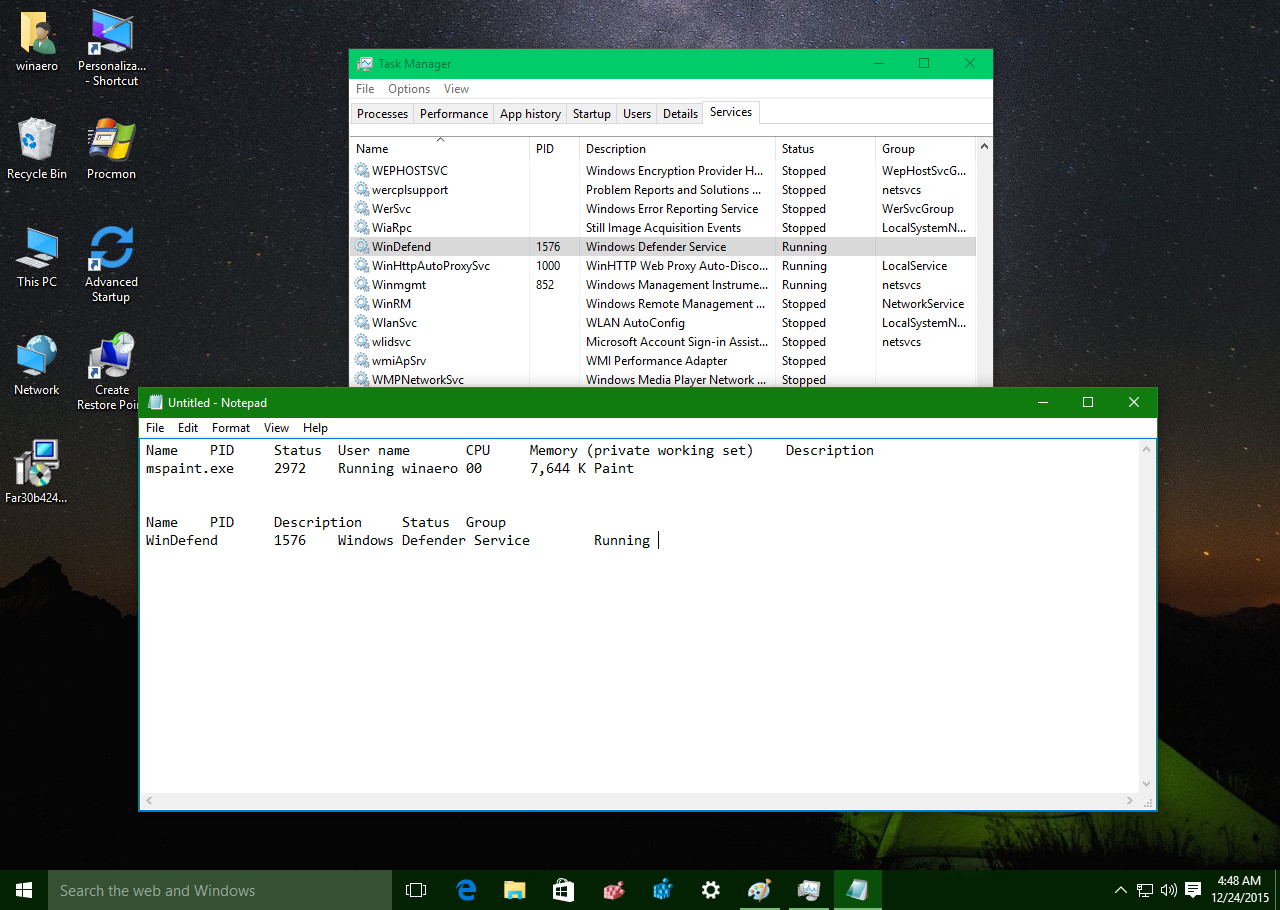Open Task View on the taskbar
Image resolution: width=1280 pixels, height=910 pixels.
416,889
